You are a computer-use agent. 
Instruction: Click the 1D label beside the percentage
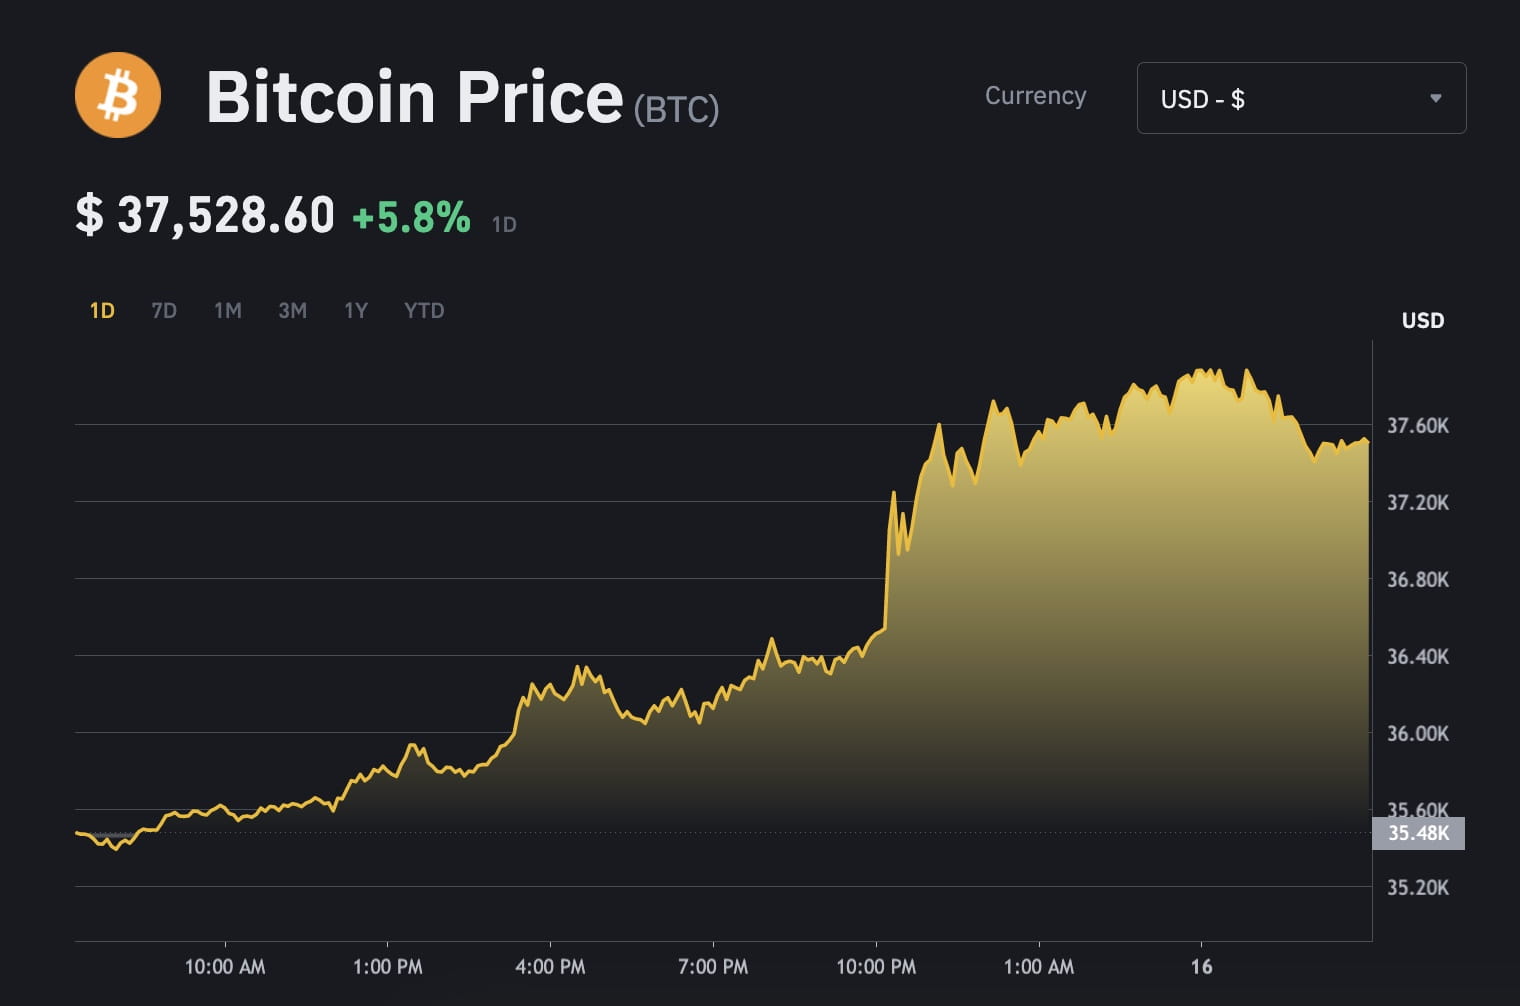click(x=505, y=224)
